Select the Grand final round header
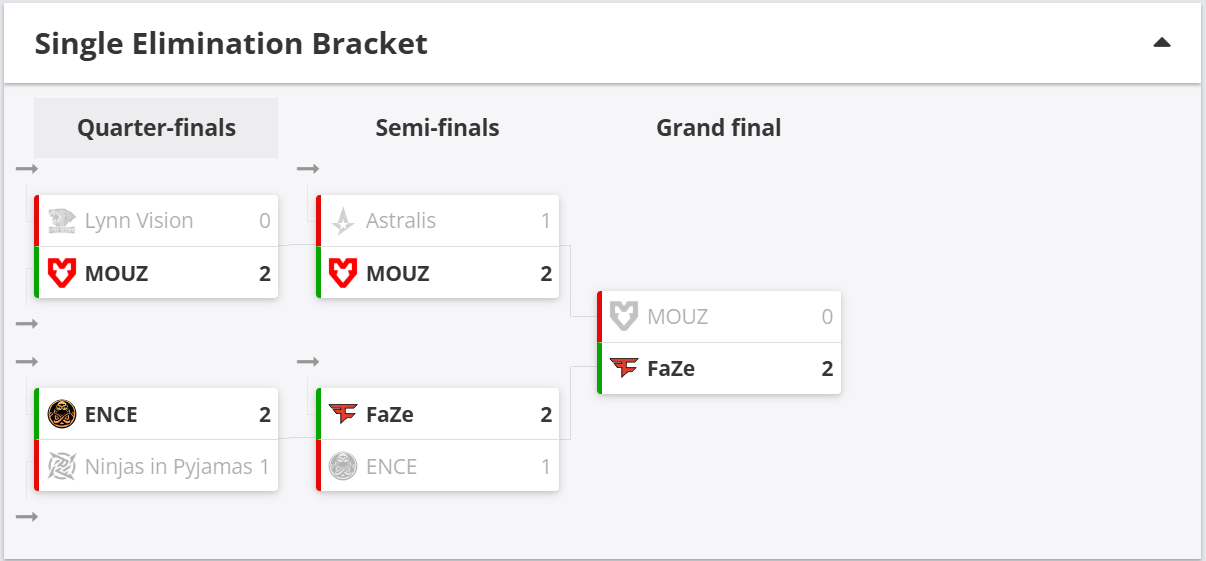The width and height of the screenshot is (1206, 561). point(718,128)
